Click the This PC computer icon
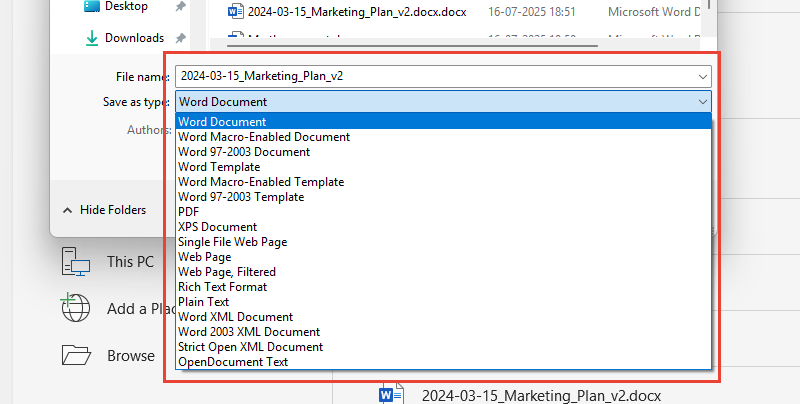 point(76,262)
